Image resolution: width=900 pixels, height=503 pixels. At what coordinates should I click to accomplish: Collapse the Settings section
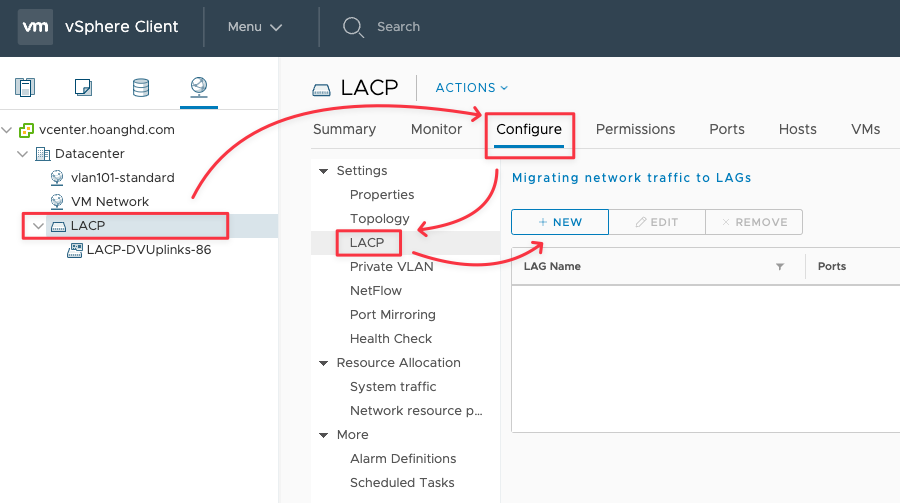(x=323, y=171)
